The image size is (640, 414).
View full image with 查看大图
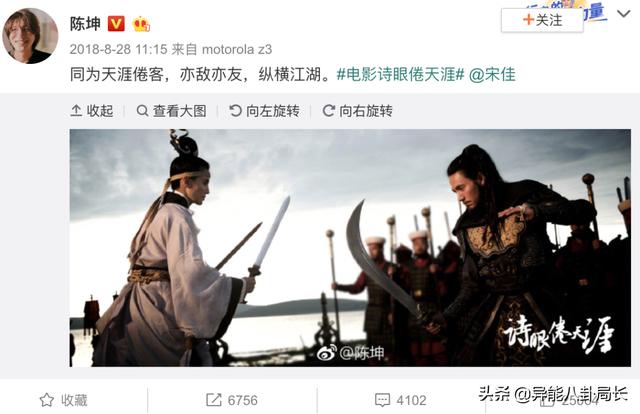[171, 111]
